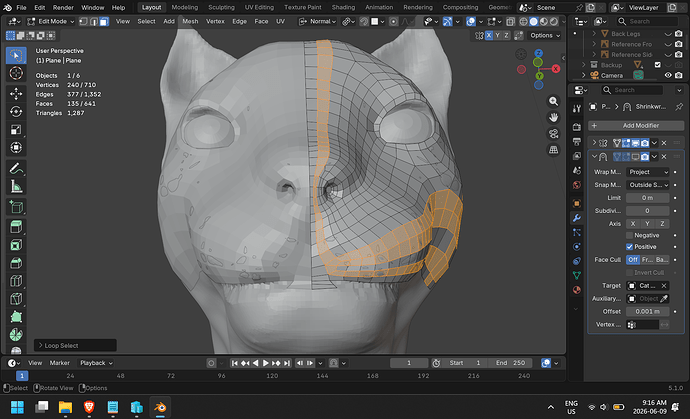Expand the Loop Select operator panel

coord(75,345)
